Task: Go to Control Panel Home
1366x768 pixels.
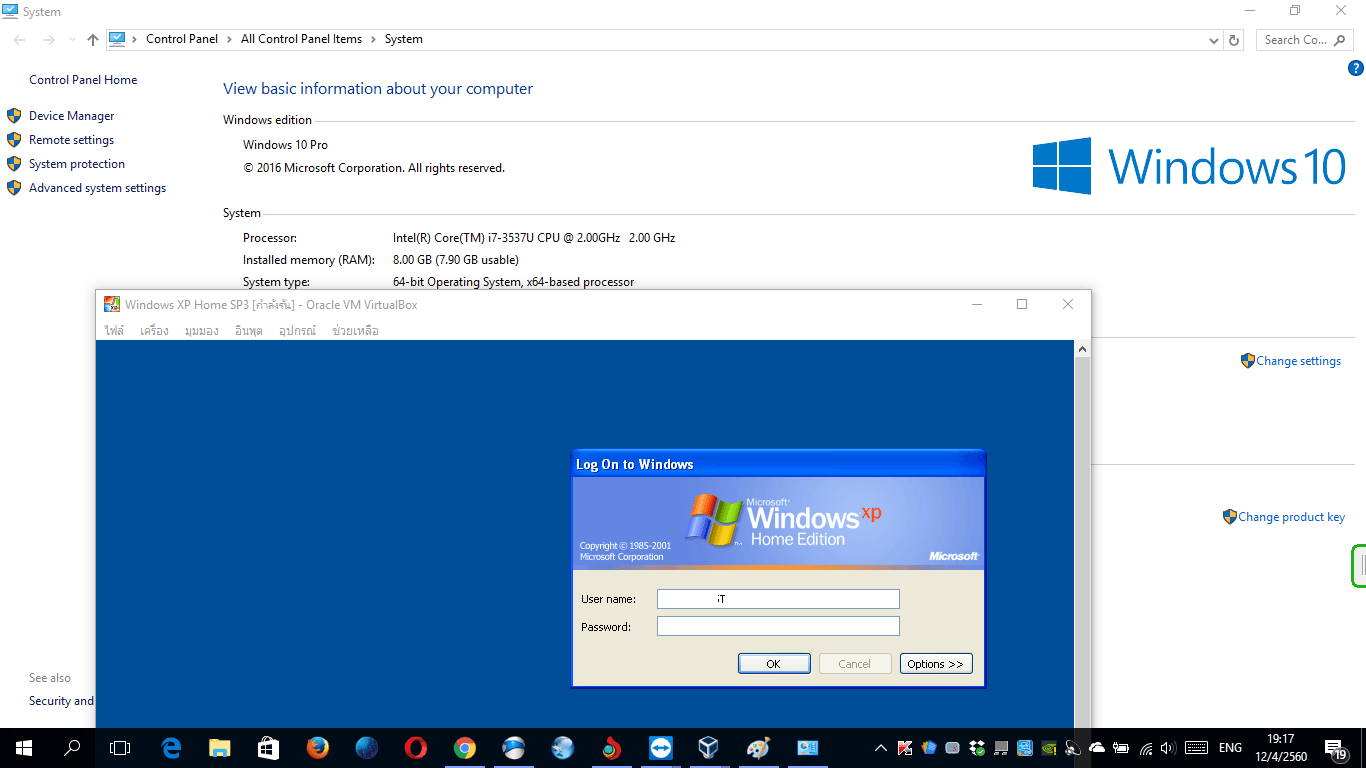Action: pos(83,80)
